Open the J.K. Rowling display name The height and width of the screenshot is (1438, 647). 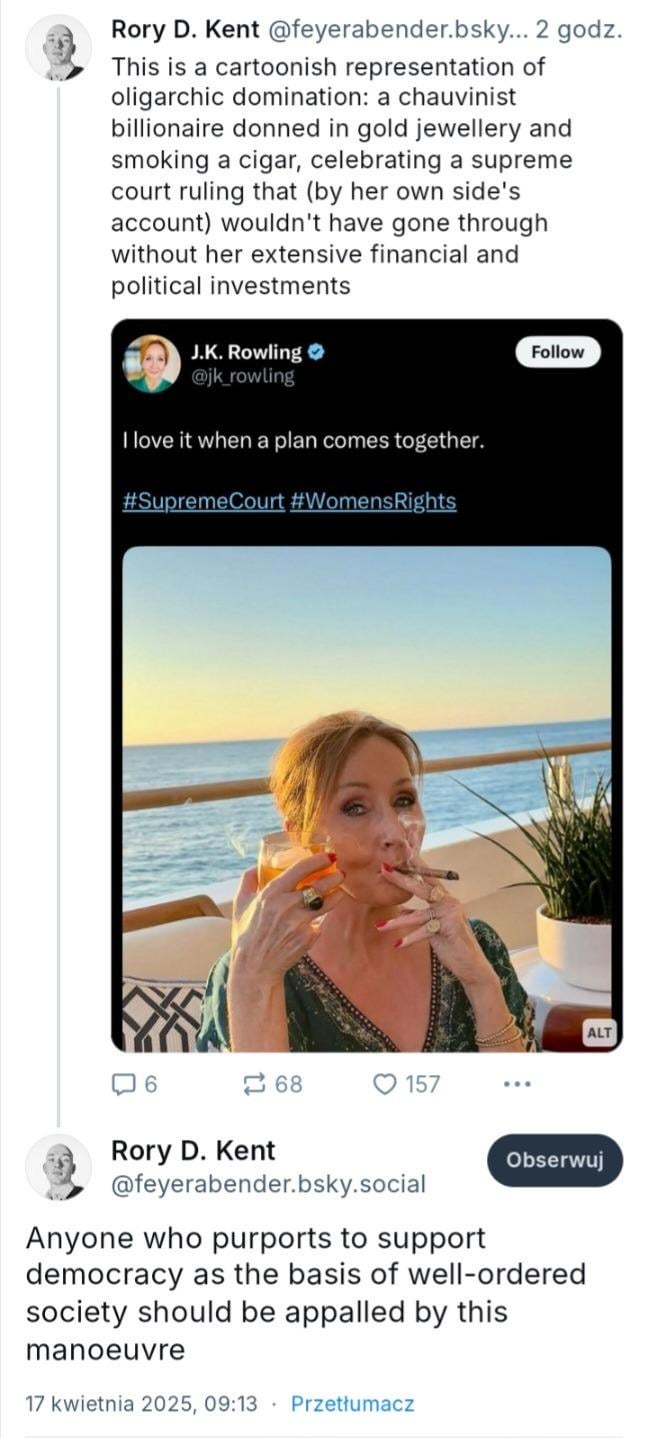coord(246,352)
